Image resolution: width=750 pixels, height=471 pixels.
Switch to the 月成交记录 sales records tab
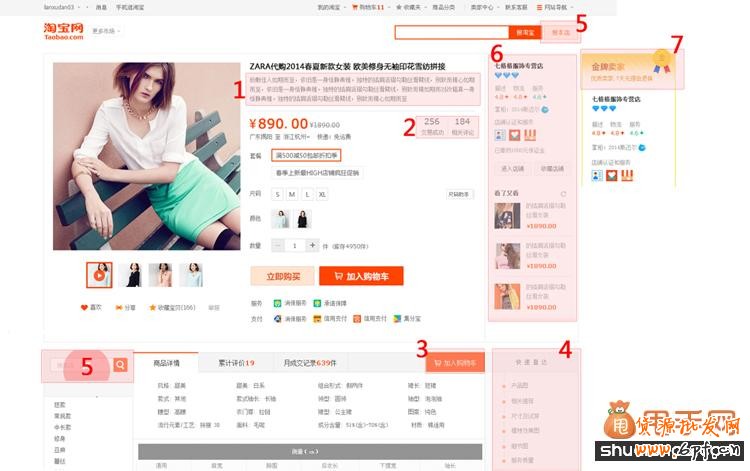309,363
